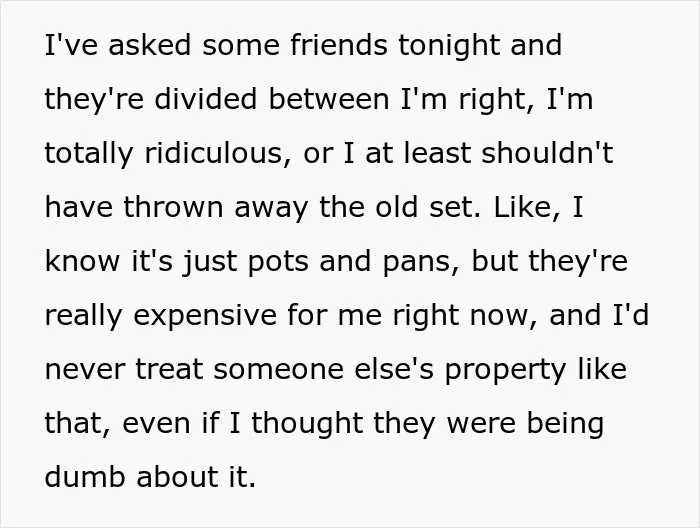Image resolution: width=700 pixels, height=528 pixels.
Task: Click the word "Like," after old set
Action: click(527, 208)
